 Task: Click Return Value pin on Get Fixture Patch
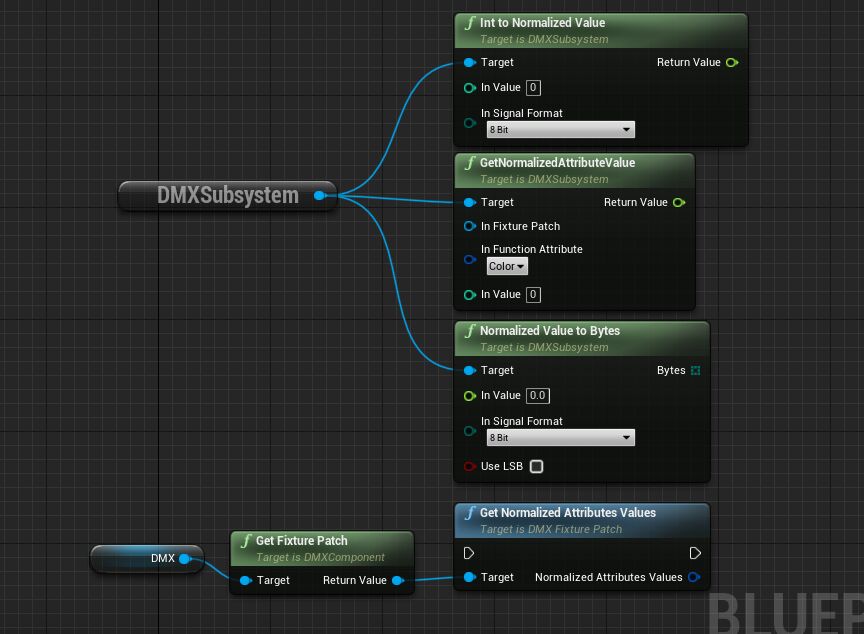coord(398,580)
